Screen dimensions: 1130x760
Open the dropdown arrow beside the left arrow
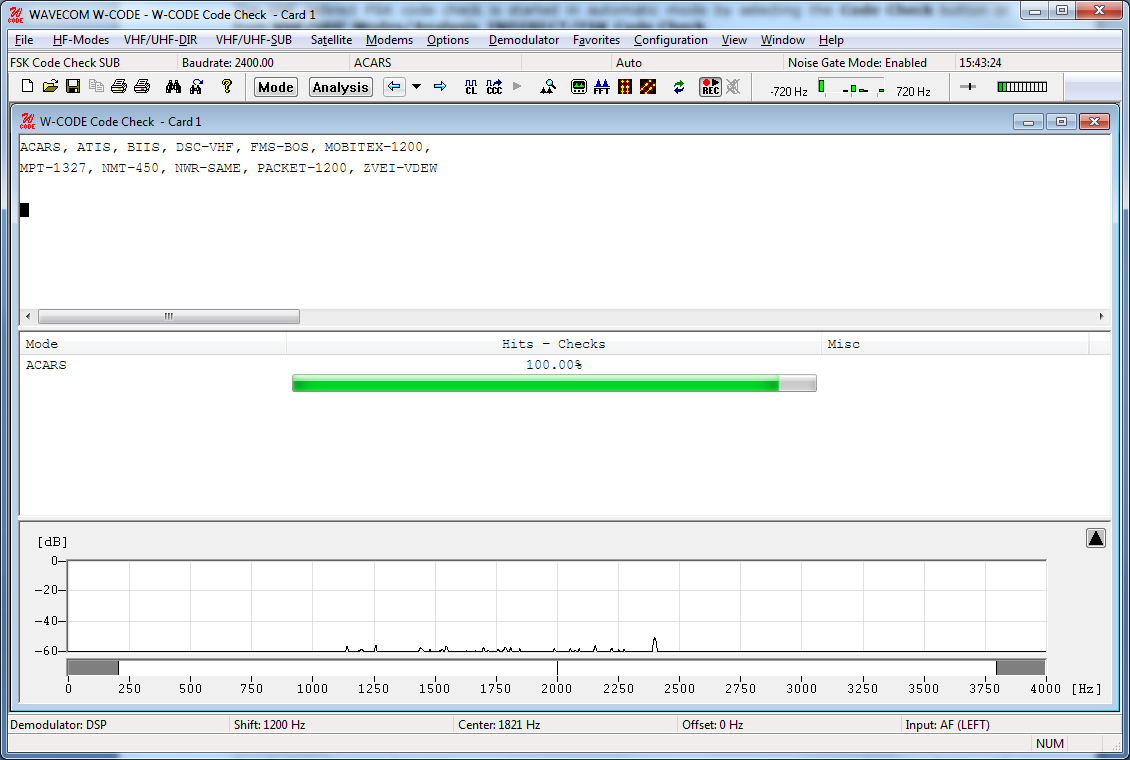417,87
